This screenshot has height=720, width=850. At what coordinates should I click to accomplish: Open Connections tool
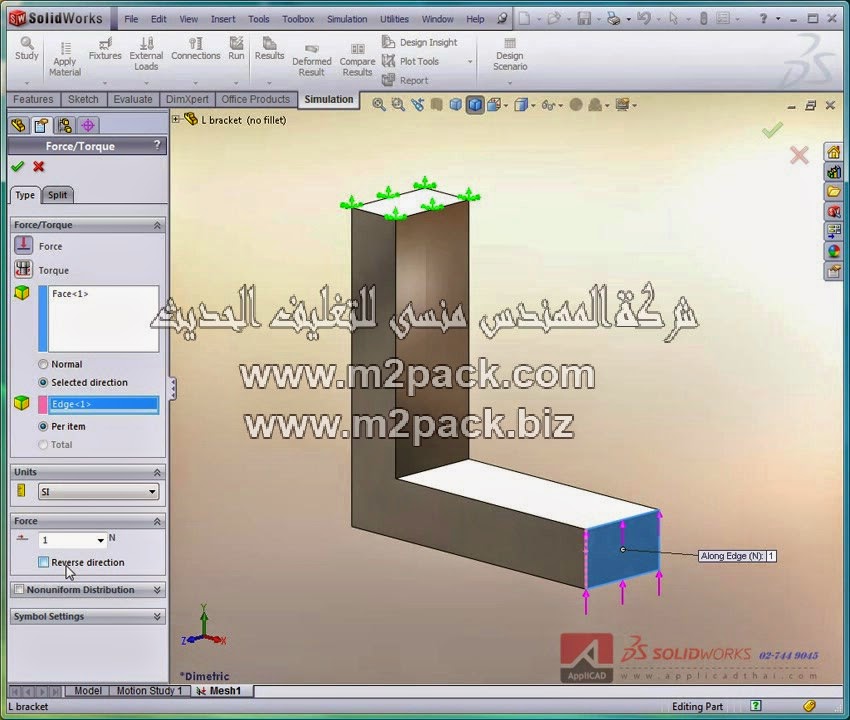196,49
